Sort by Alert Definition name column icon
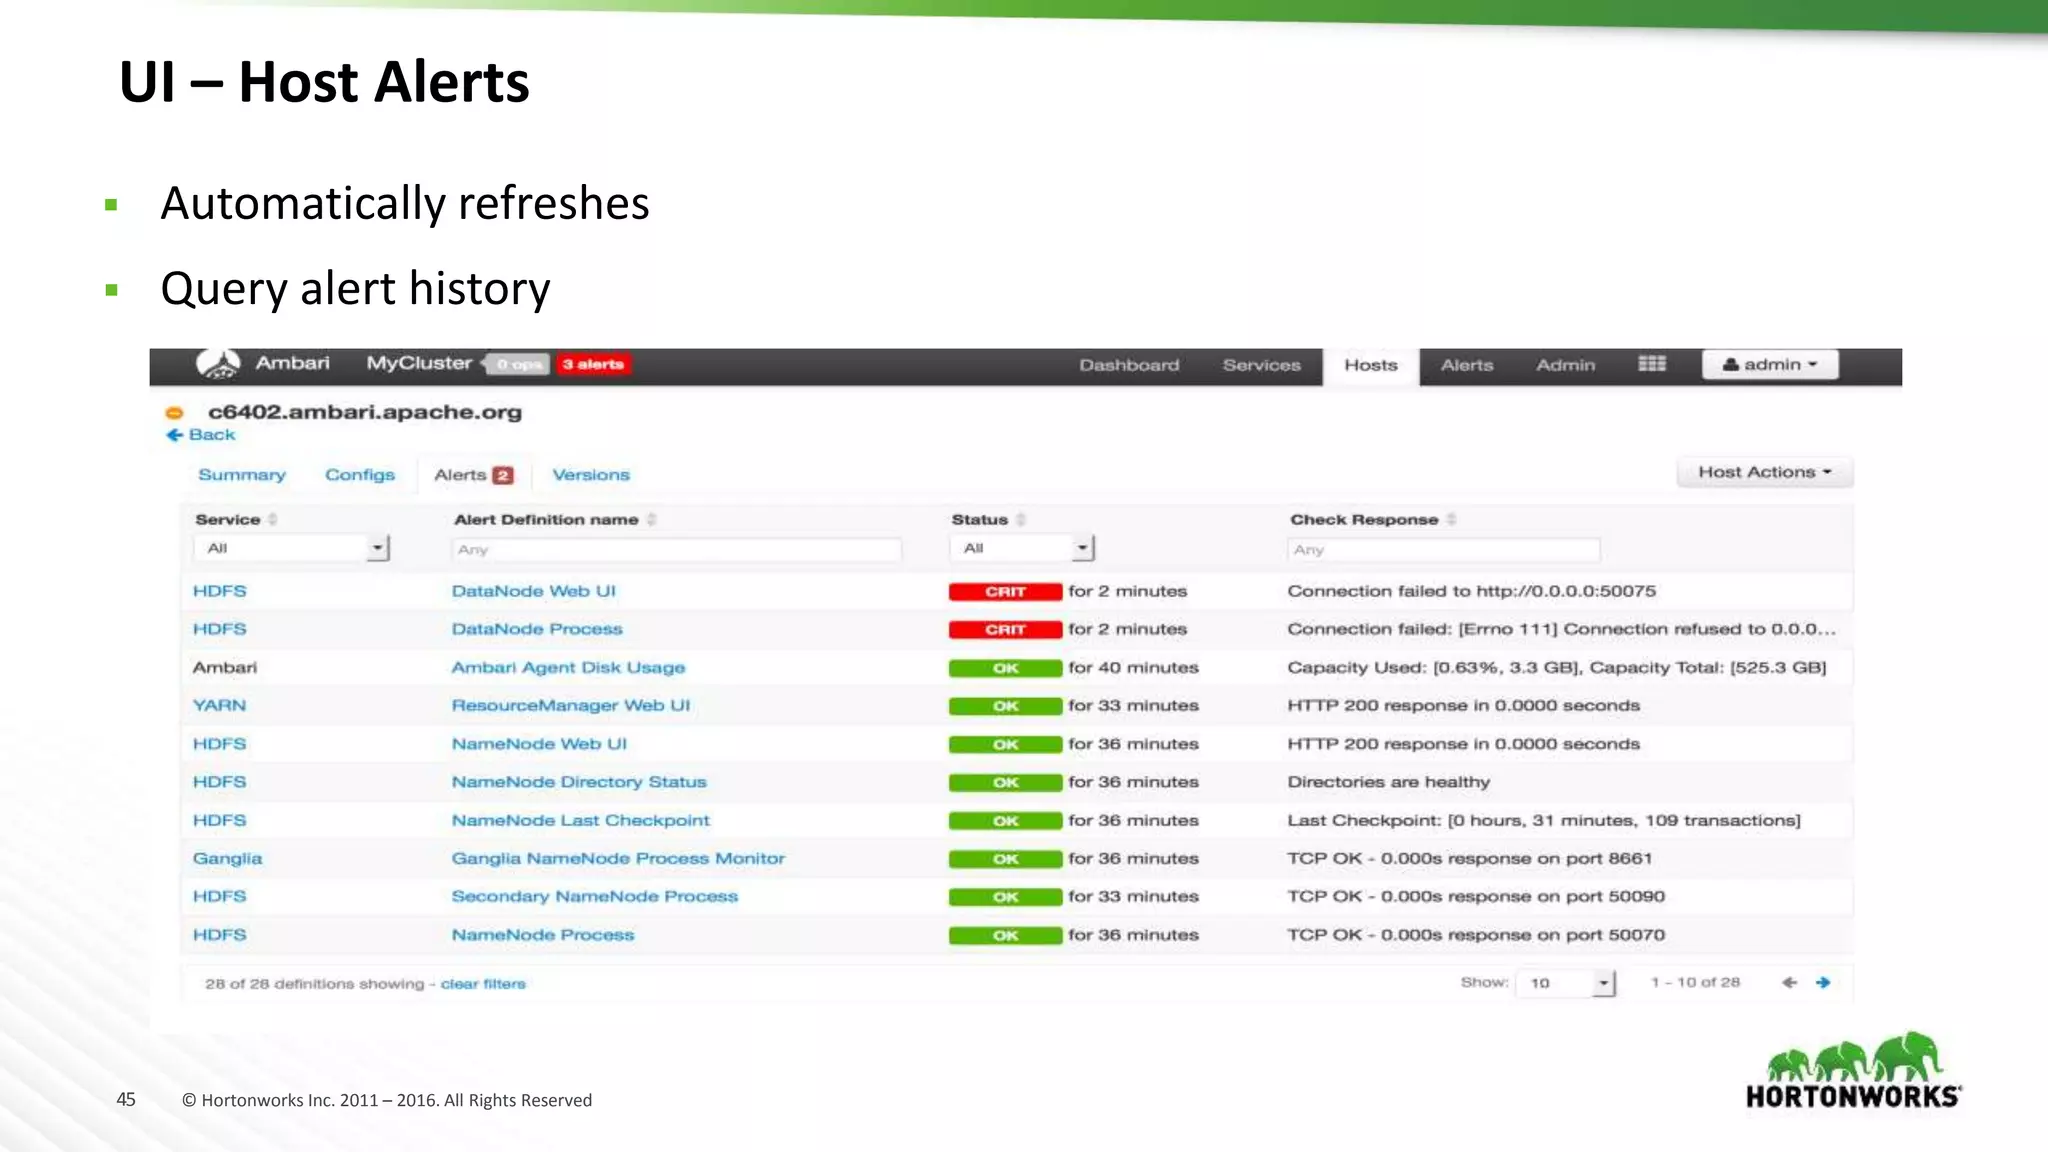This screenshot has height=1152, width=2048. 651,520
